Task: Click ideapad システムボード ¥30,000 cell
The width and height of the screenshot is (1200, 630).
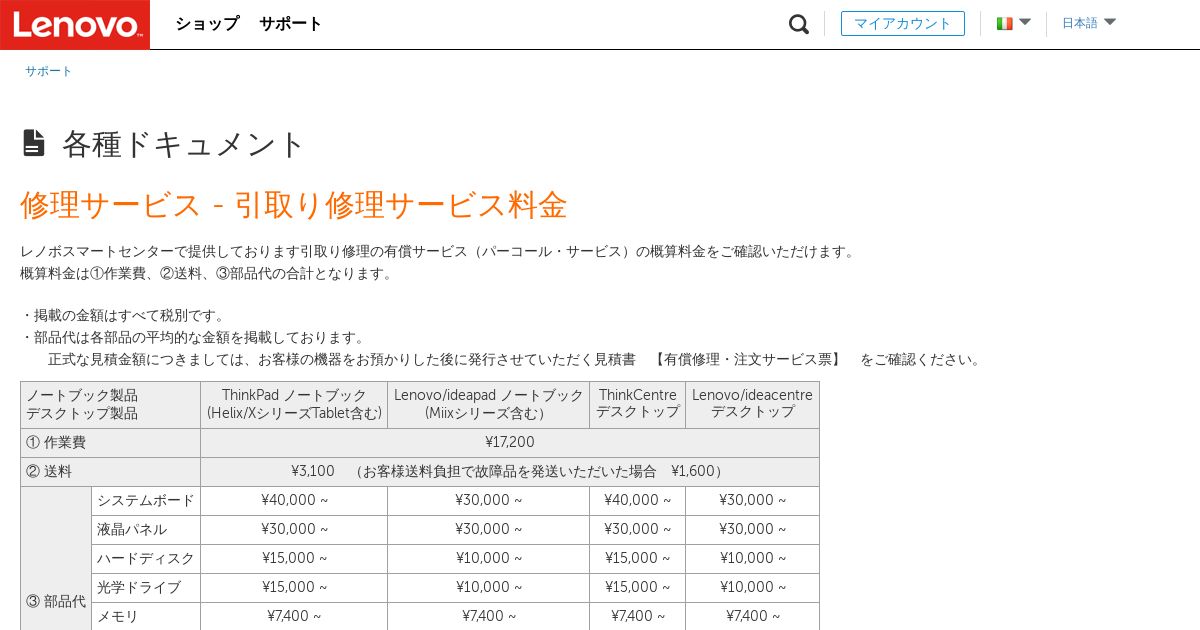Action: coord(488,500)
